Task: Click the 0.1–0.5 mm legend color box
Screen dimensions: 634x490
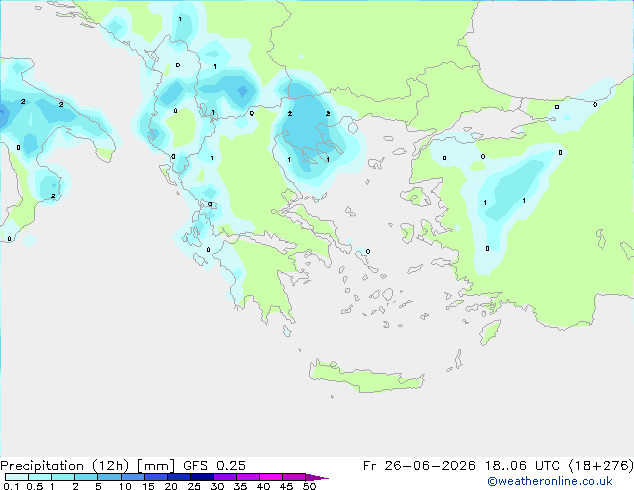Action: click(17, 477)
